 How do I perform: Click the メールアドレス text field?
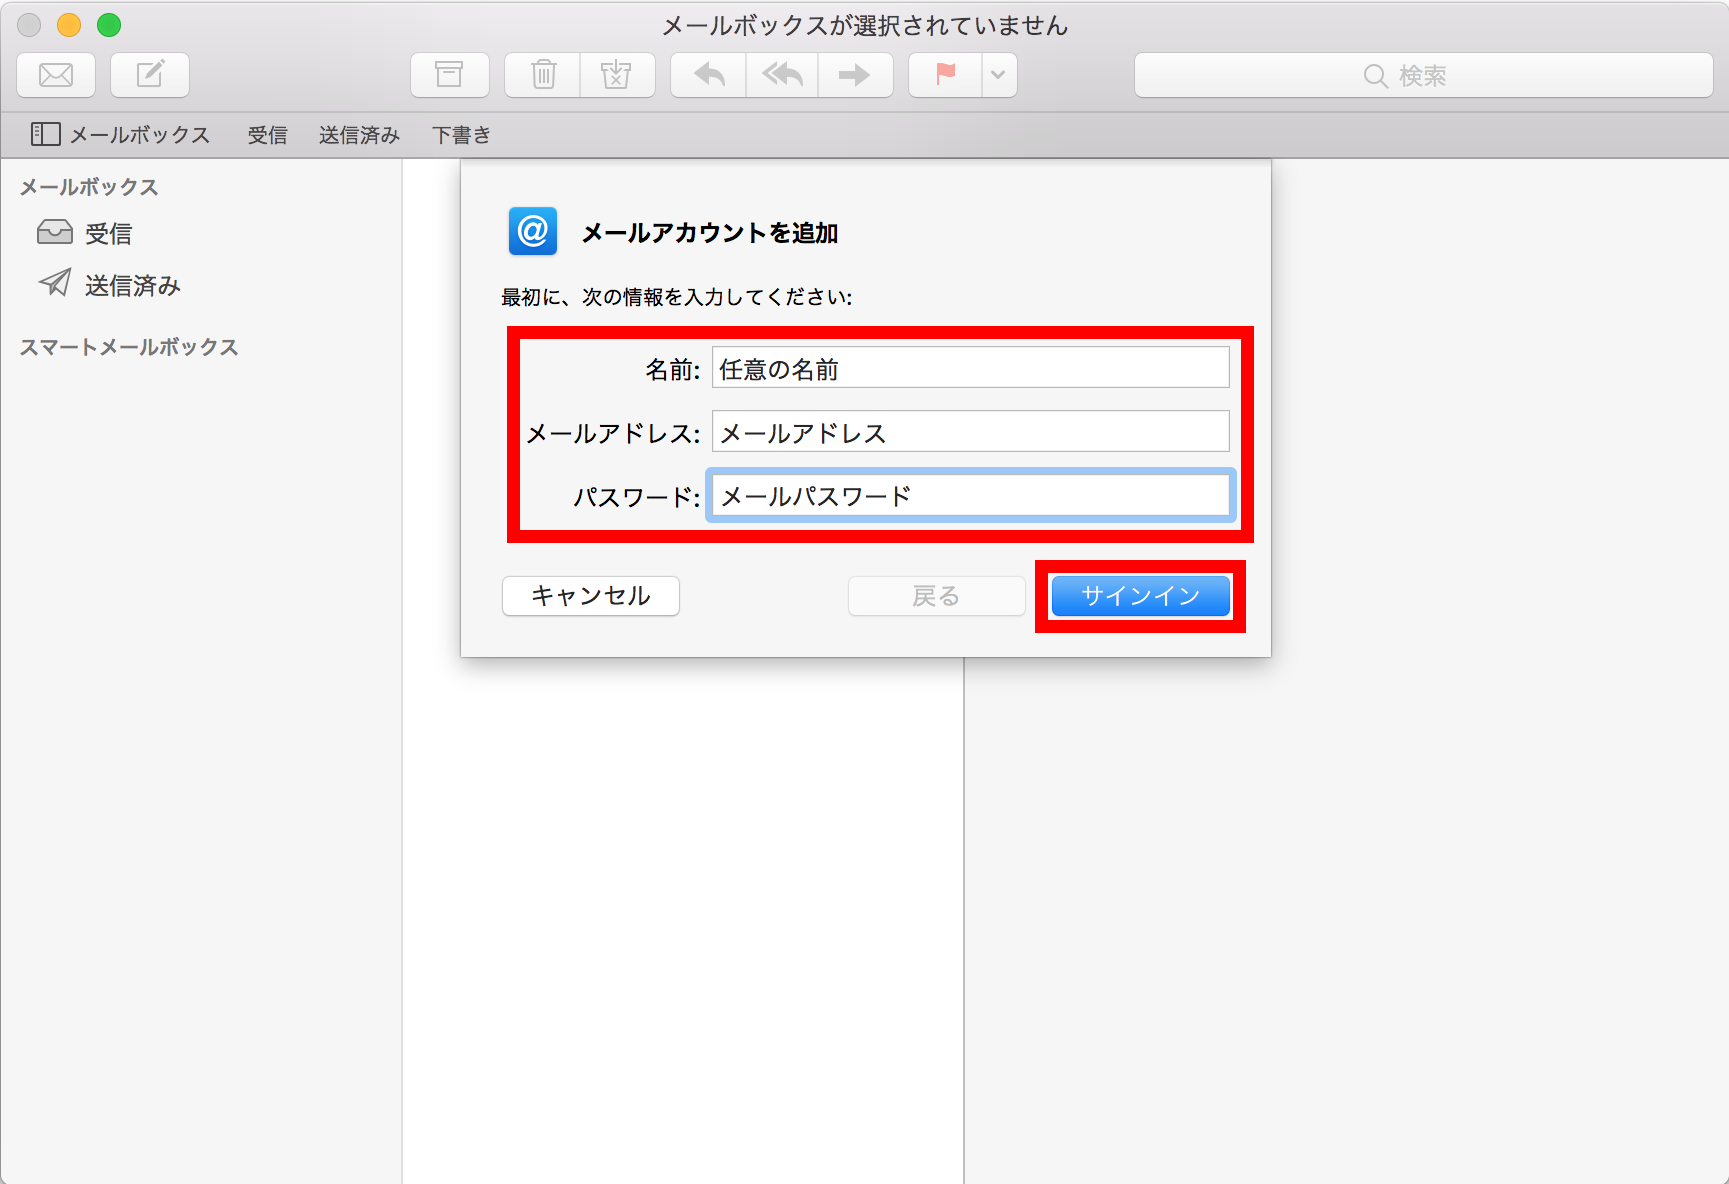pyautogui.click(x=969, y=431)
